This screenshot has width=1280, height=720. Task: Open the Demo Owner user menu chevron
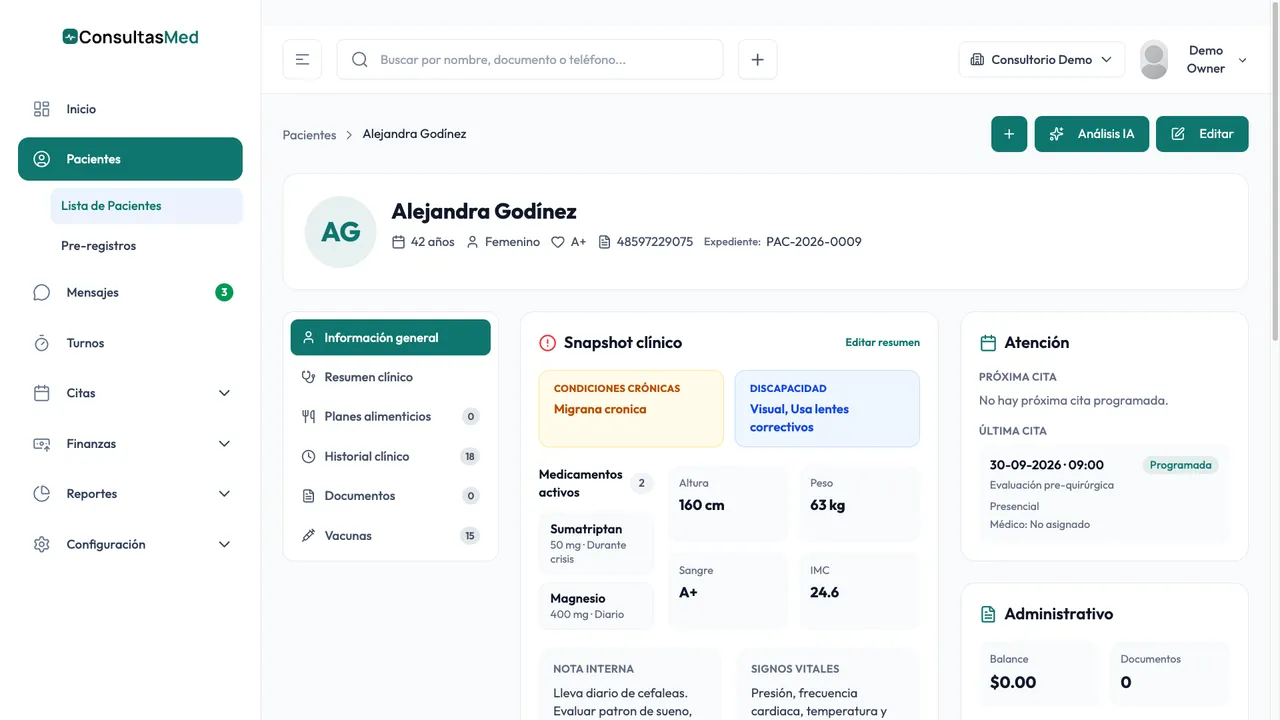pos(1243,60)
